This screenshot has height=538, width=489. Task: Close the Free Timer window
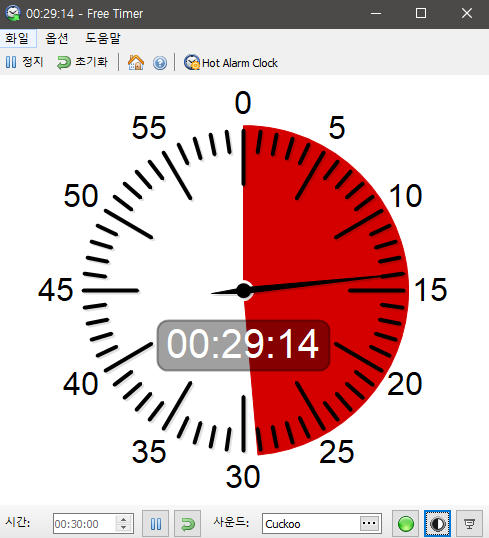tap(466, 14)
